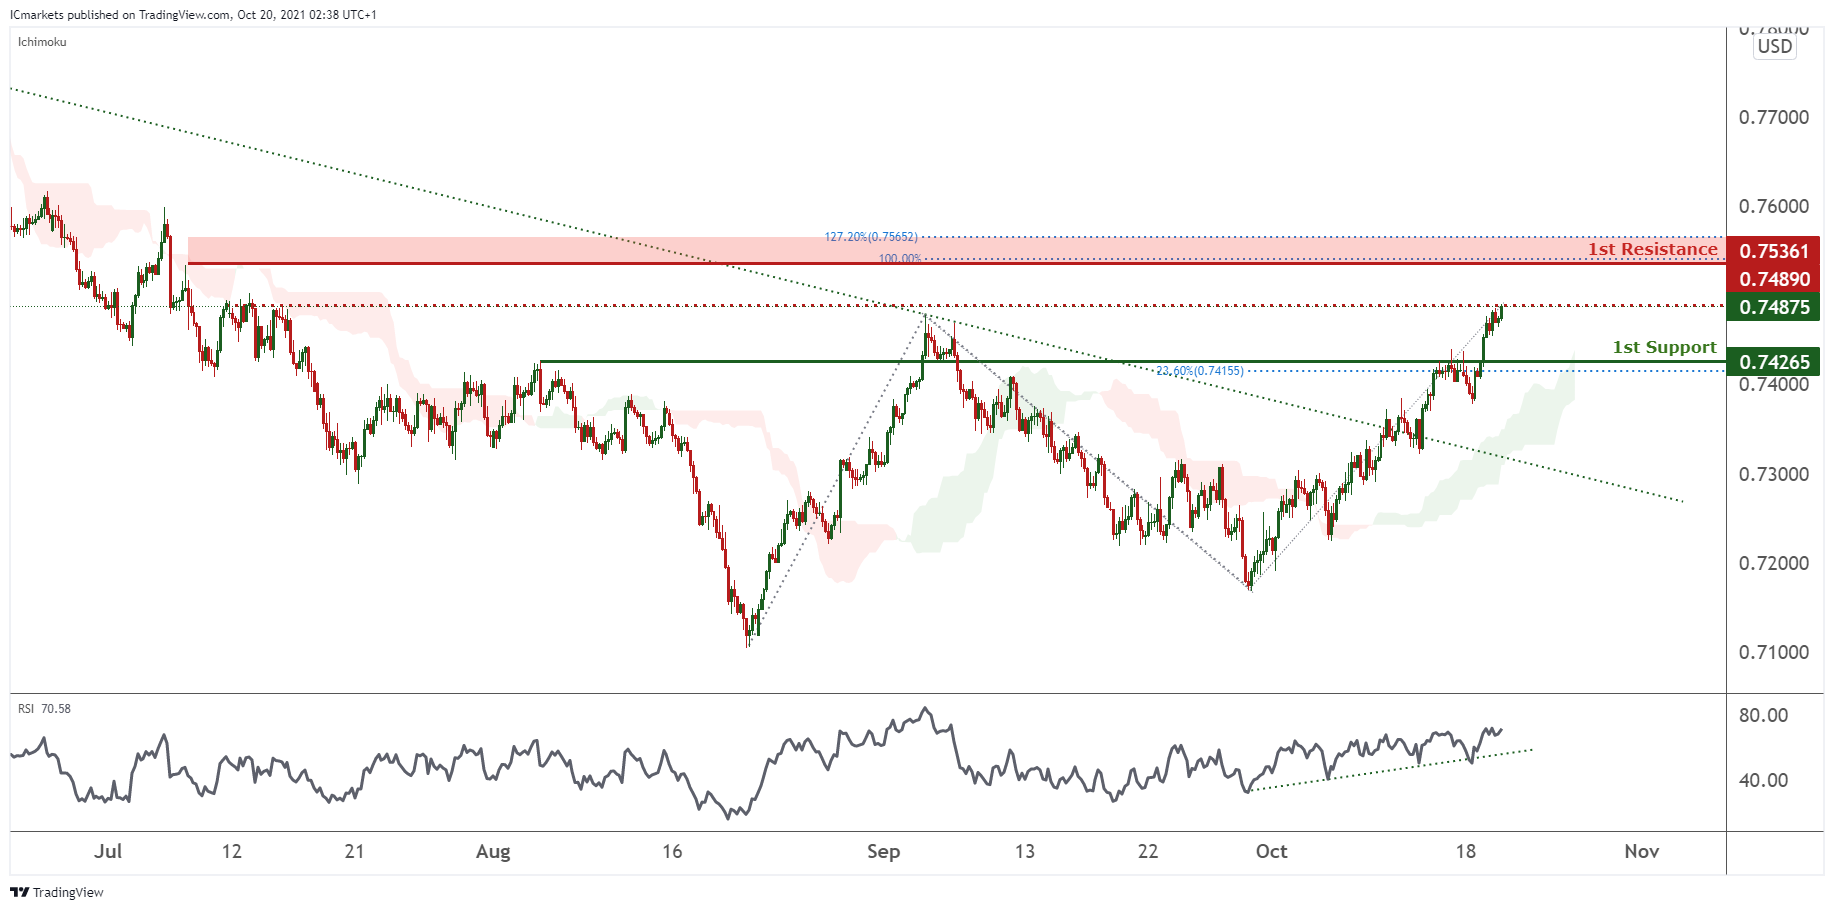Screen dimensions: 1834x910
Task: Click the ICmarkets published on TradingView header
Action: click(193, 15)
